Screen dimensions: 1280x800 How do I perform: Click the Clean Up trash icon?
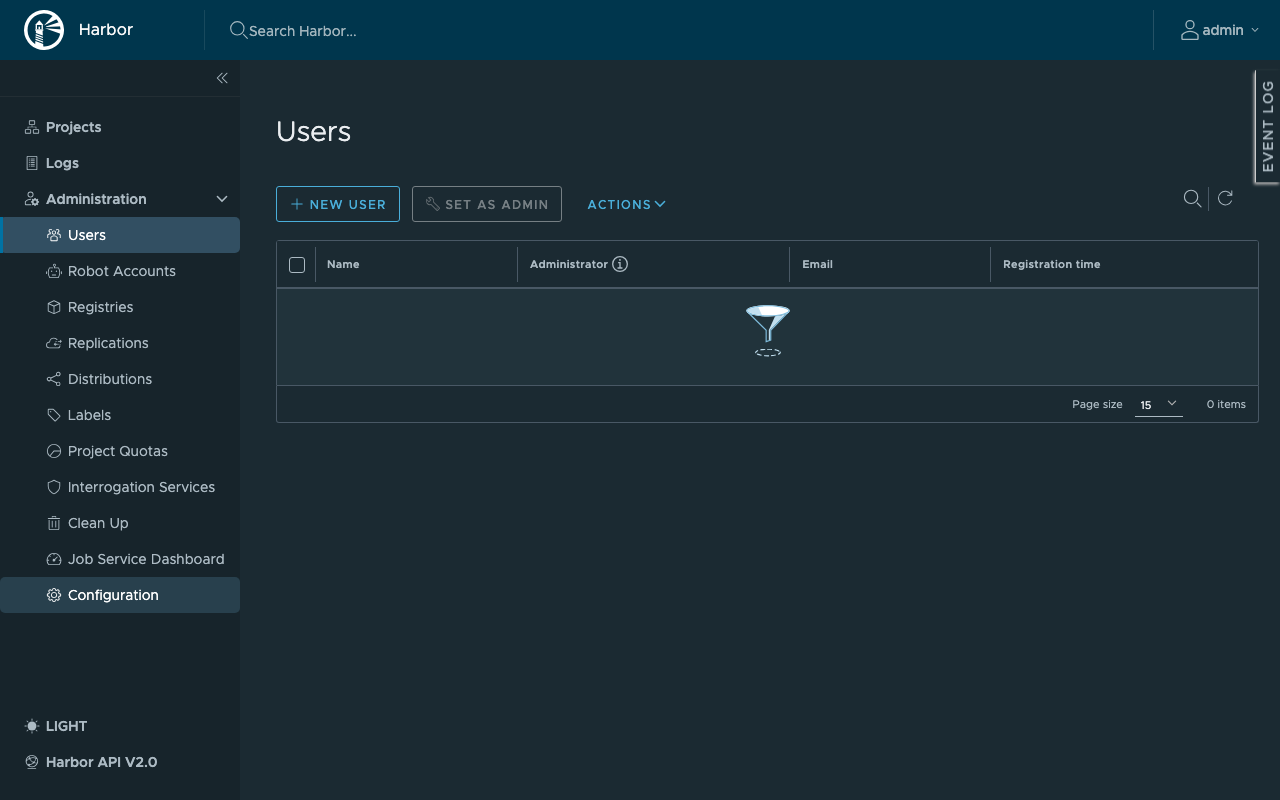pyautogui.click(x=54, y=523)
